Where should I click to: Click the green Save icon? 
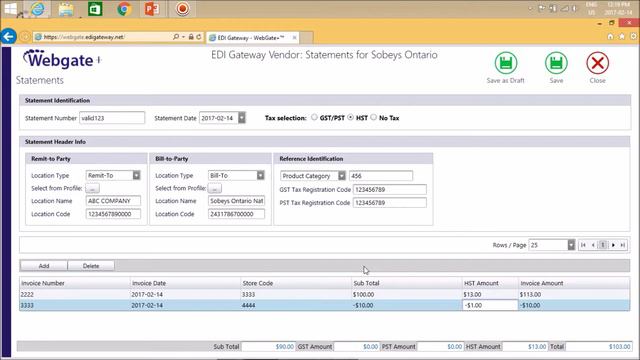556,63
